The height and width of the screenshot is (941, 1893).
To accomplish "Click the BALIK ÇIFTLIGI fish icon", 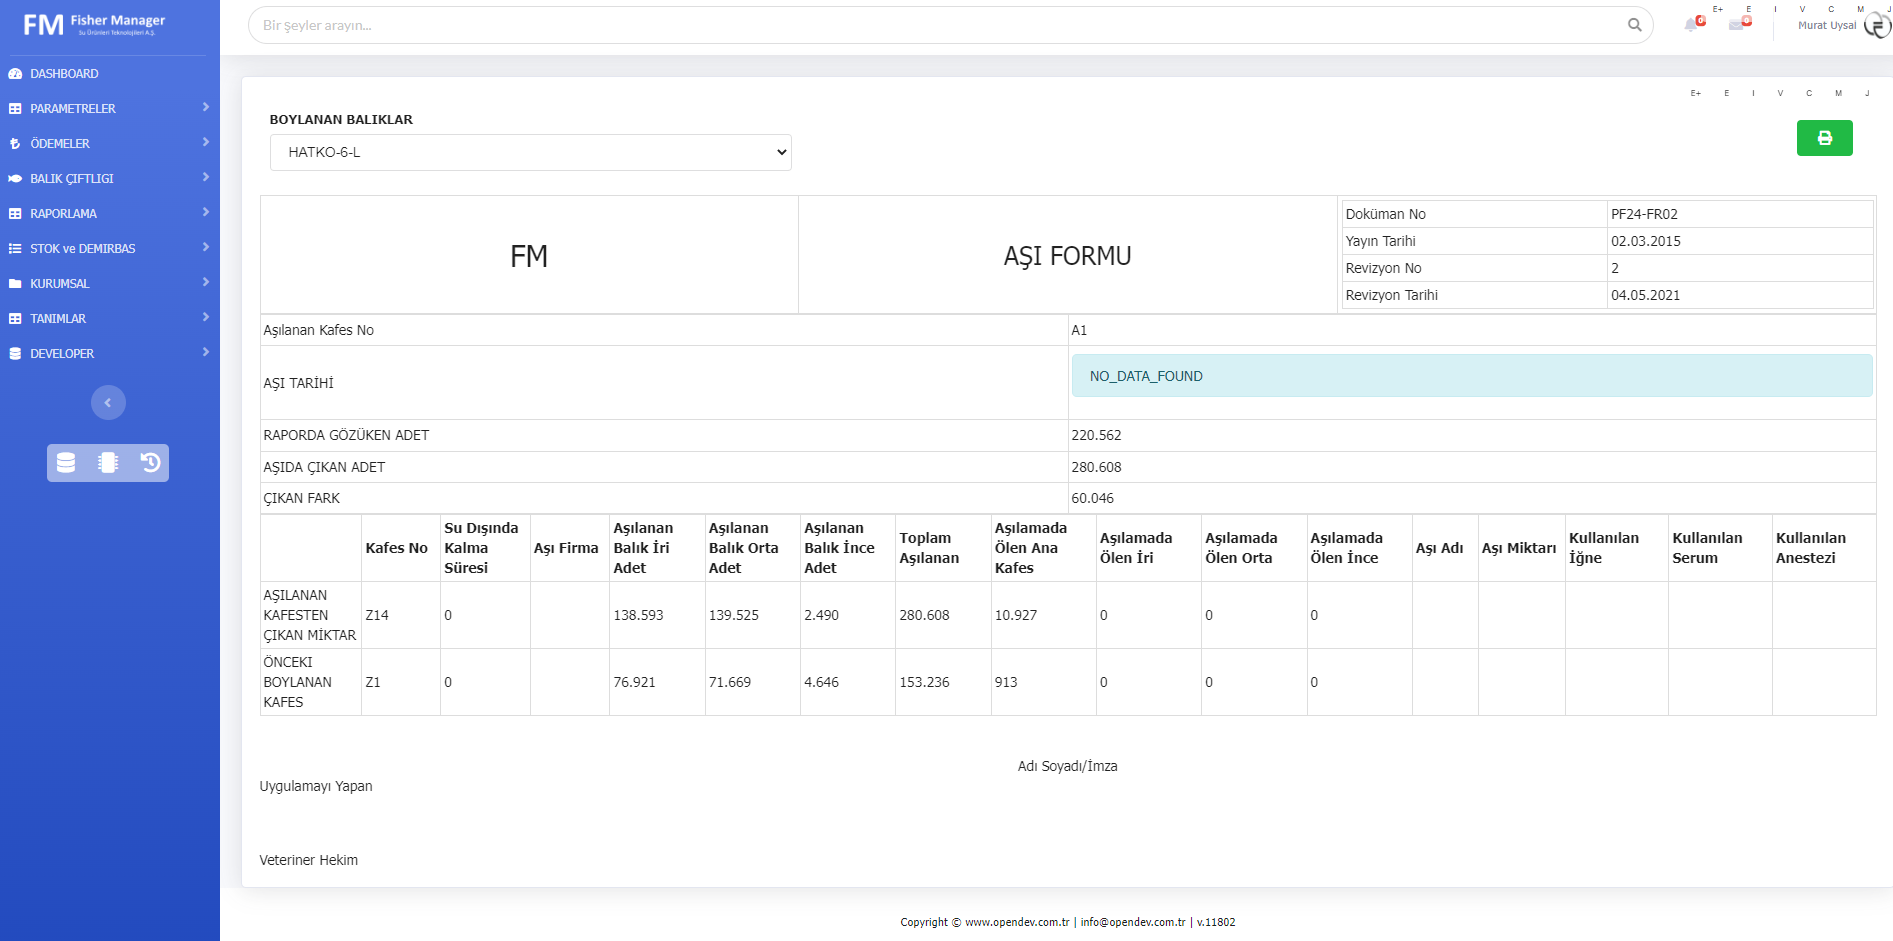I will tap(15, 179).
